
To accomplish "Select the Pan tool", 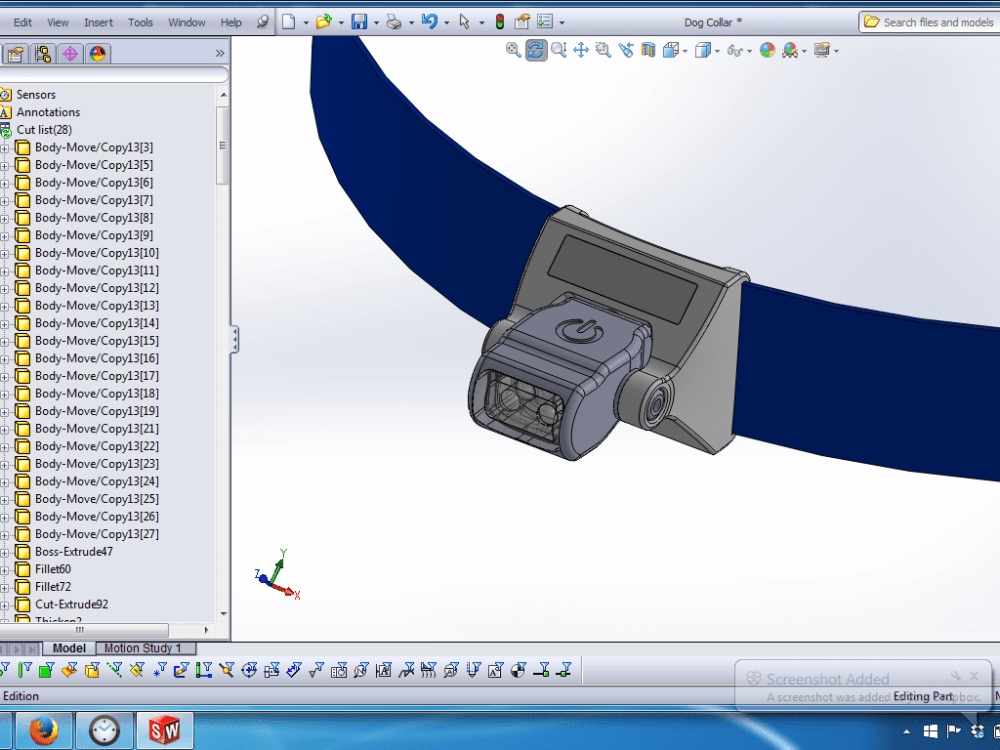I will (581, 50).
